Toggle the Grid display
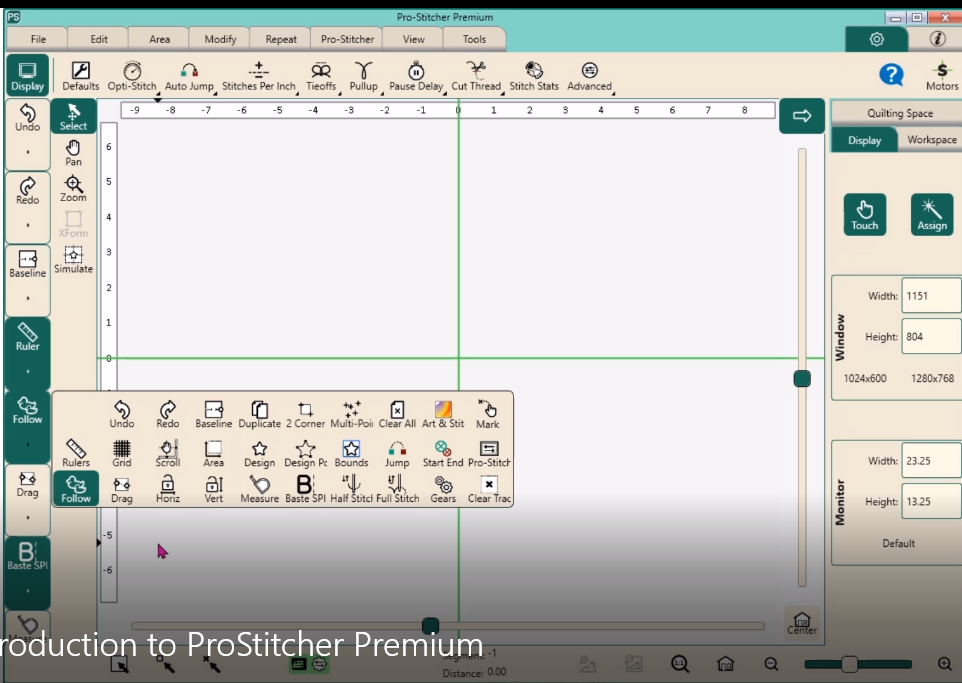This screenshot has height=683, width=962. pos(121,453)
